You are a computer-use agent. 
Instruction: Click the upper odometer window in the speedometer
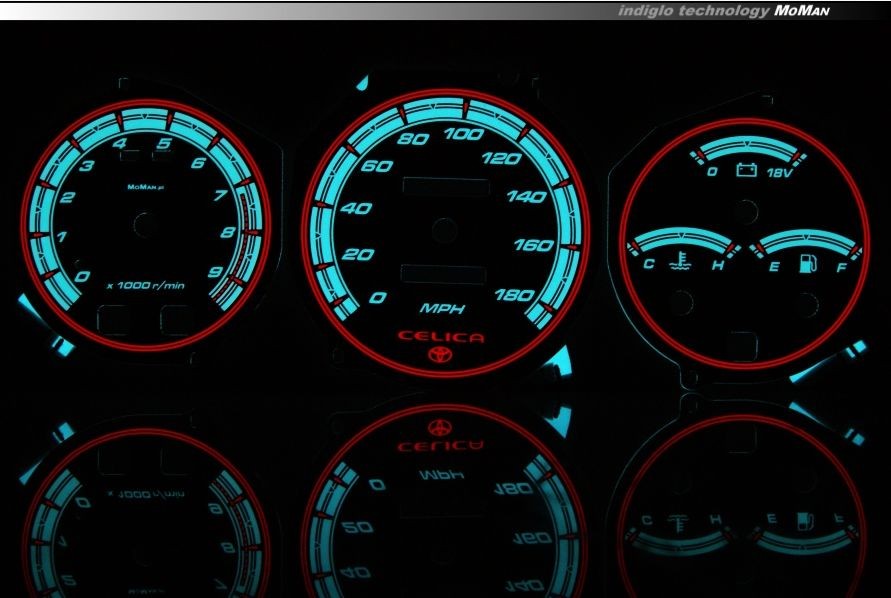[x=445, y=187]
